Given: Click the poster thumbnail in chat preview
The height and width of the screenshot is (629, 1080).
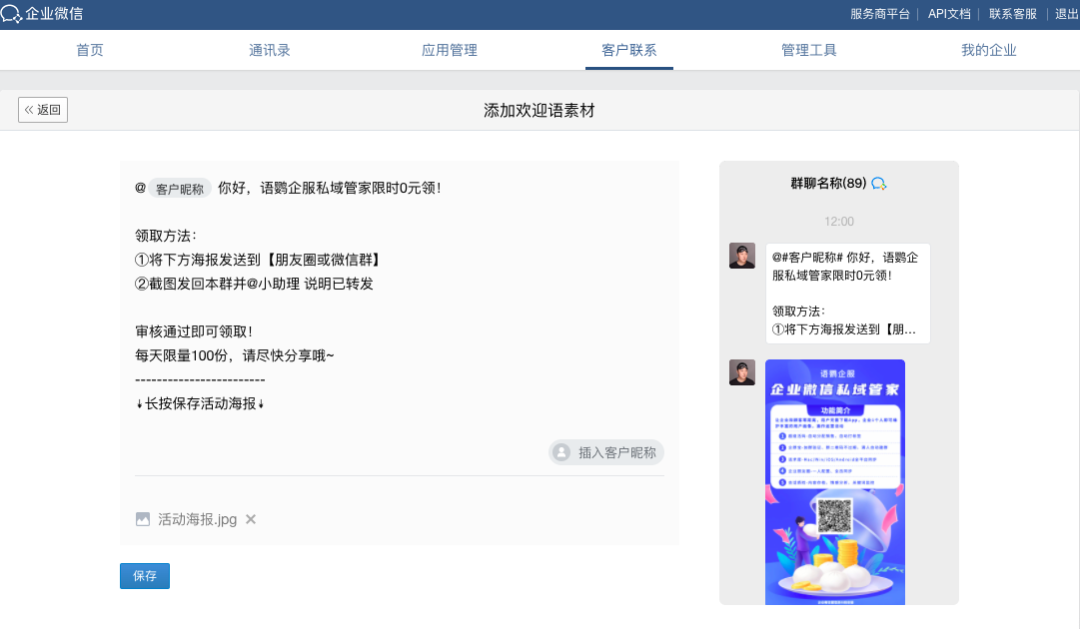Looking at the screenshot, I should (x=835, y=482).
